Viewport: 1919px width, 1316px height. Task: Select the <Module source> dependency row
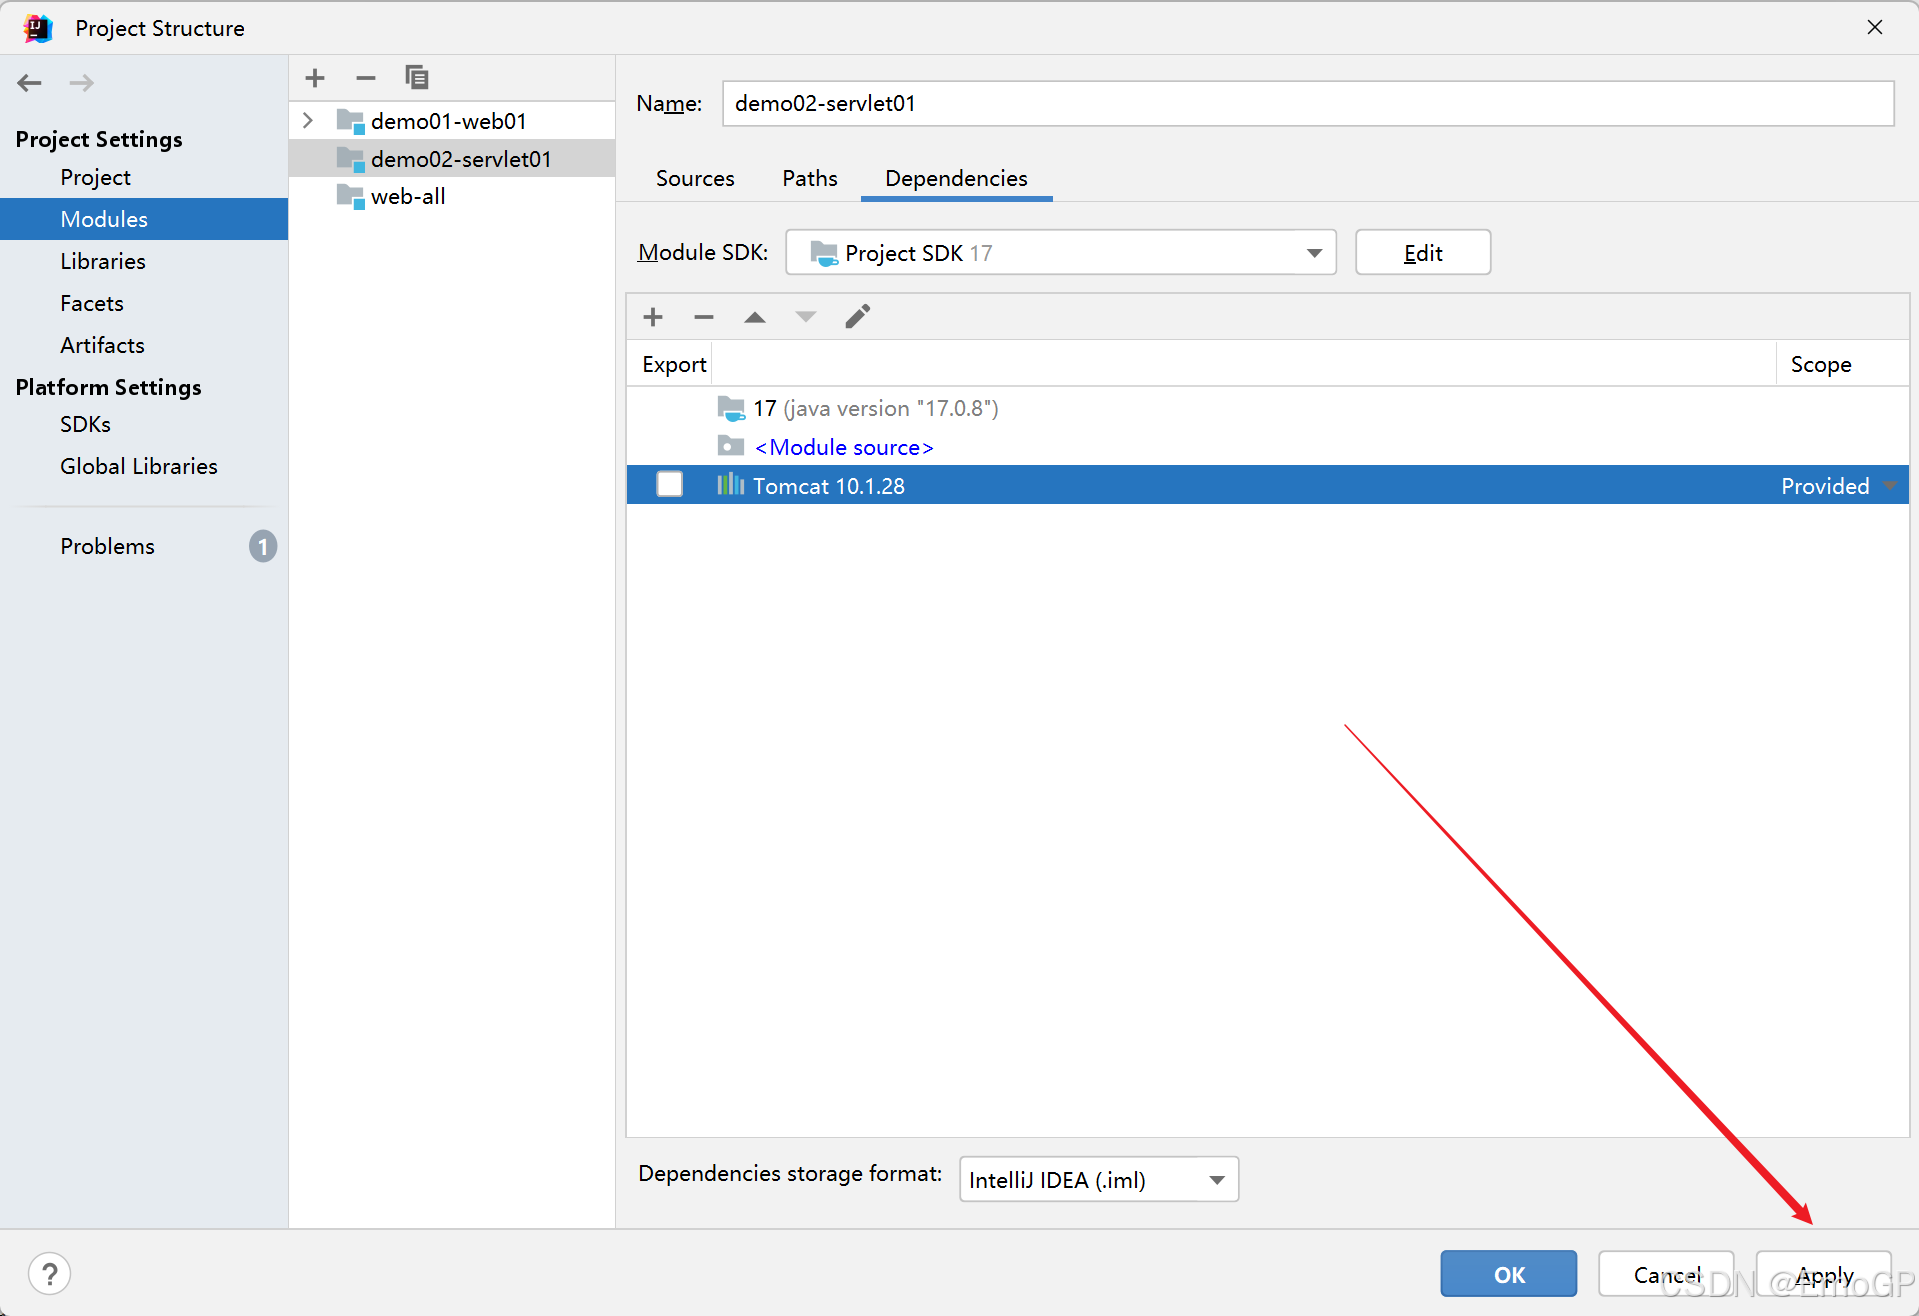[1268, 446]
